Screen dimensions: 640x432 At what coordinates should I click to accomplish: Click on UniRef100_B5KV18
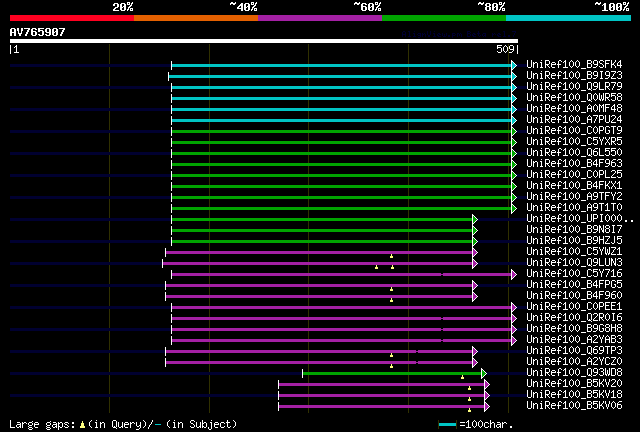pyautogui.click(x=574, y=395)
